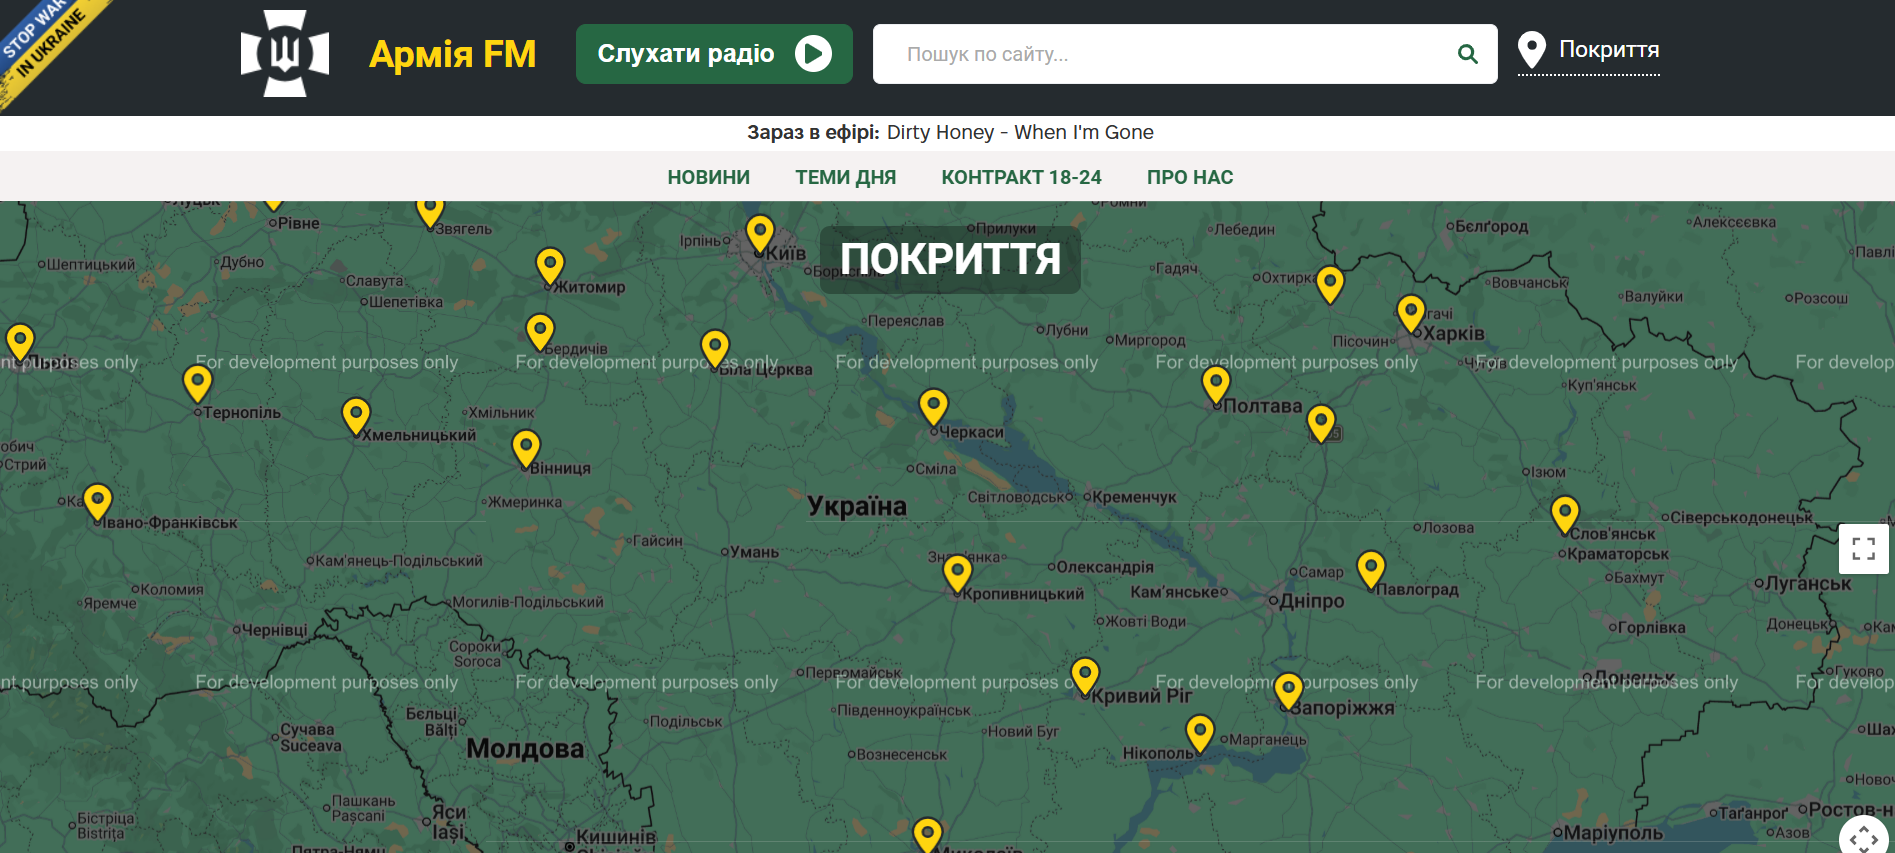Select the map marker at Харків
The image size is (1895, 853).
tap(1411, 315)
